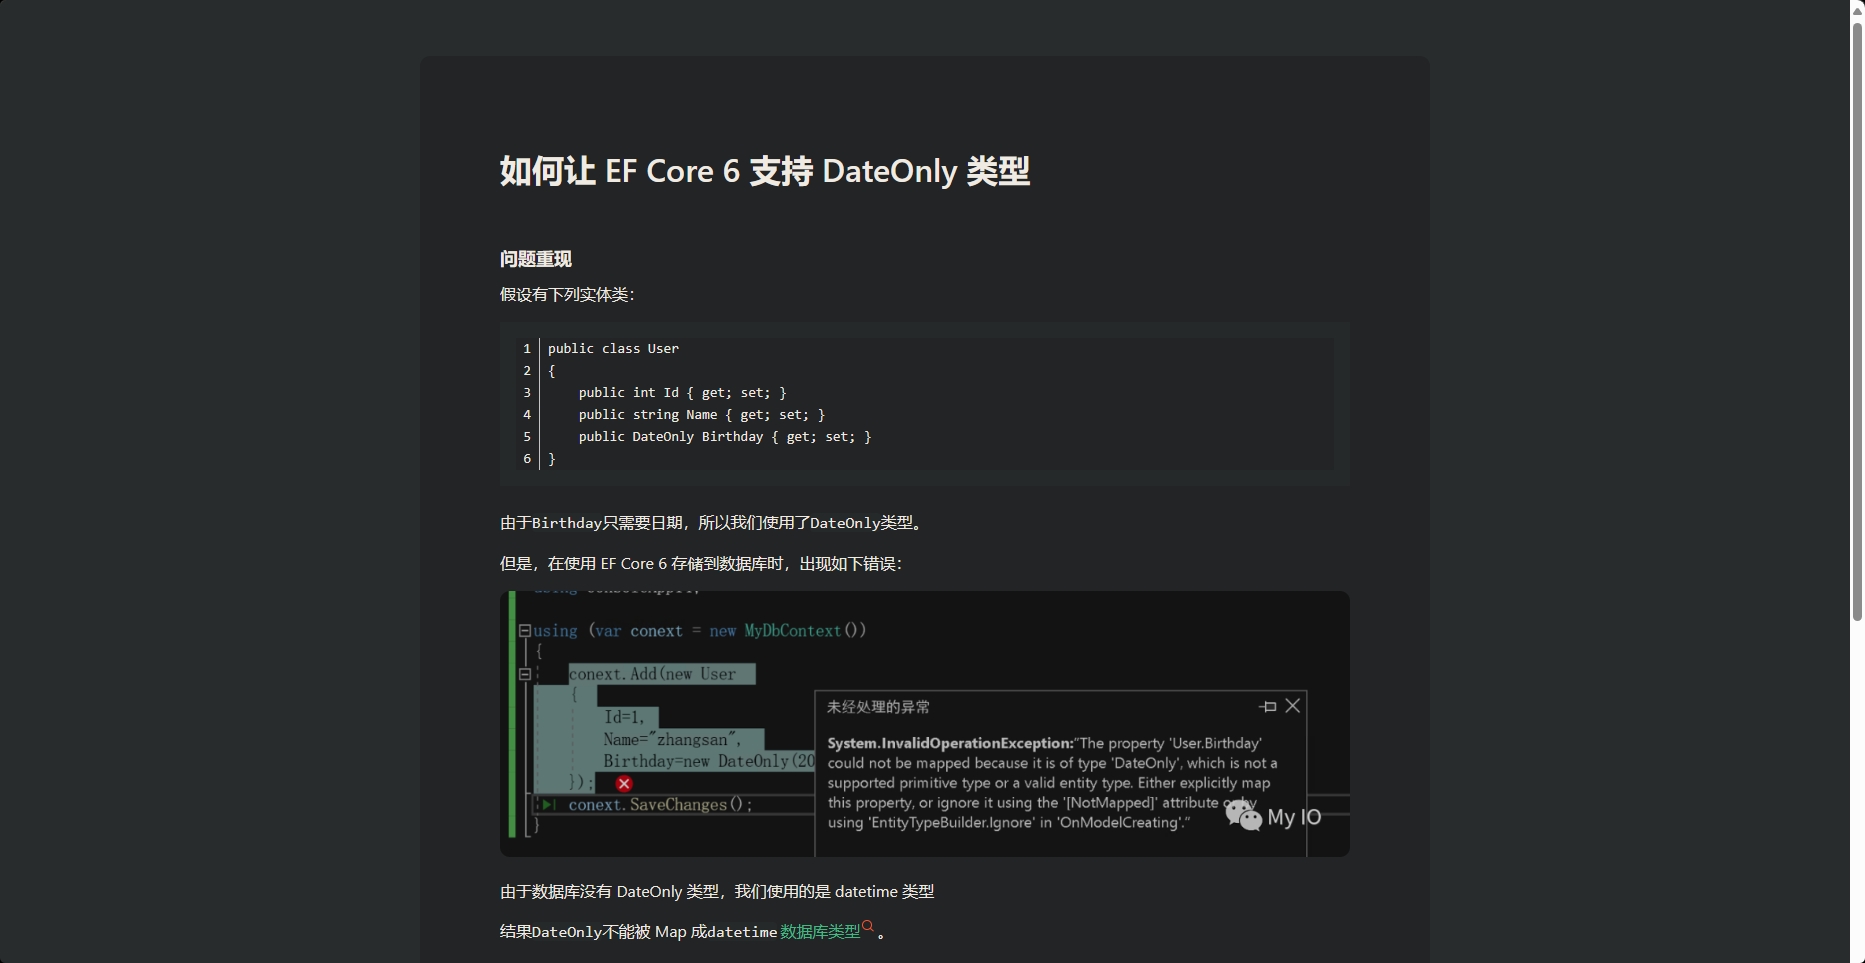Click the page vertical scrollbar thumb
1865x963 pixels.
click(1857, 320)
